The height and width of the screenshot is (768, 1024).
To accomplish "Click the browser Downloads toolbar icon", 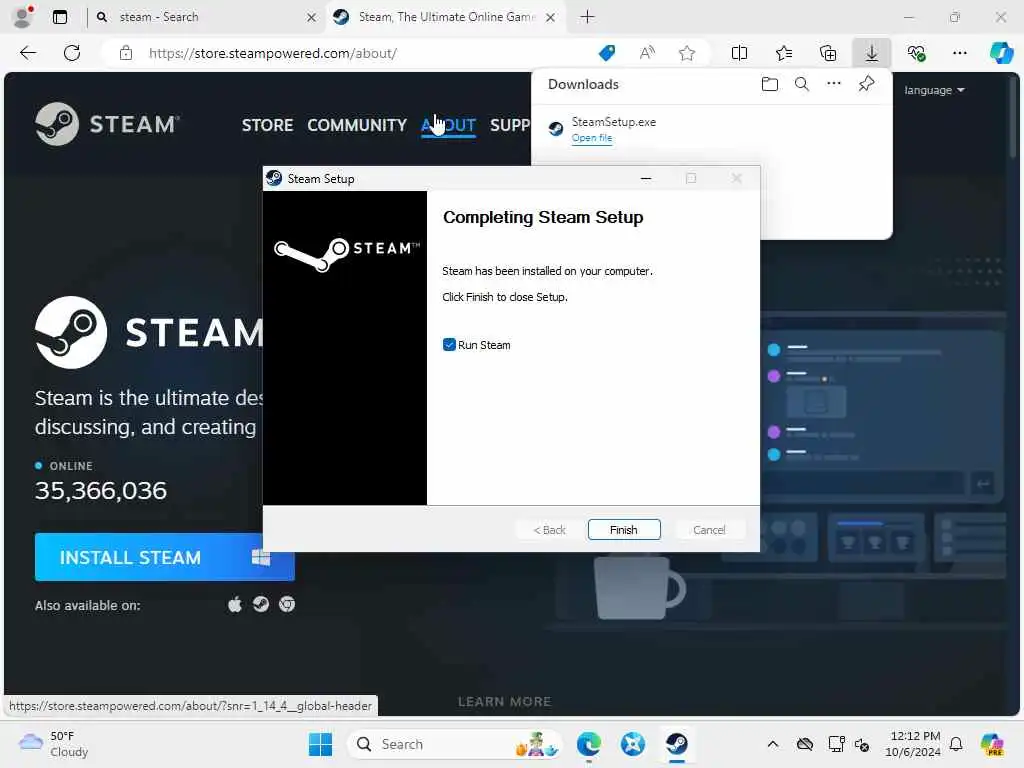I will point(871,53).
